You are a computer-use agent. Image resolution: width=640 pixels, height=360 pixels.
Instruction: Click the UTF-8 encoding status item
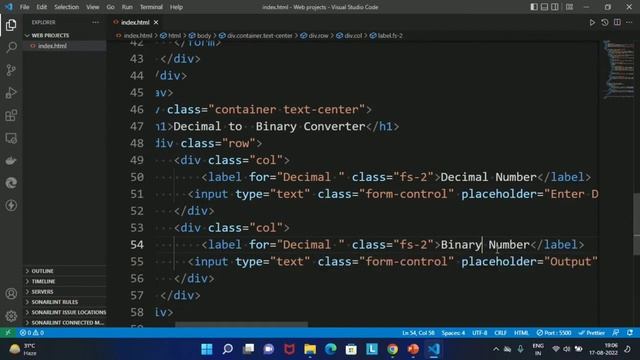coord(480,333)
